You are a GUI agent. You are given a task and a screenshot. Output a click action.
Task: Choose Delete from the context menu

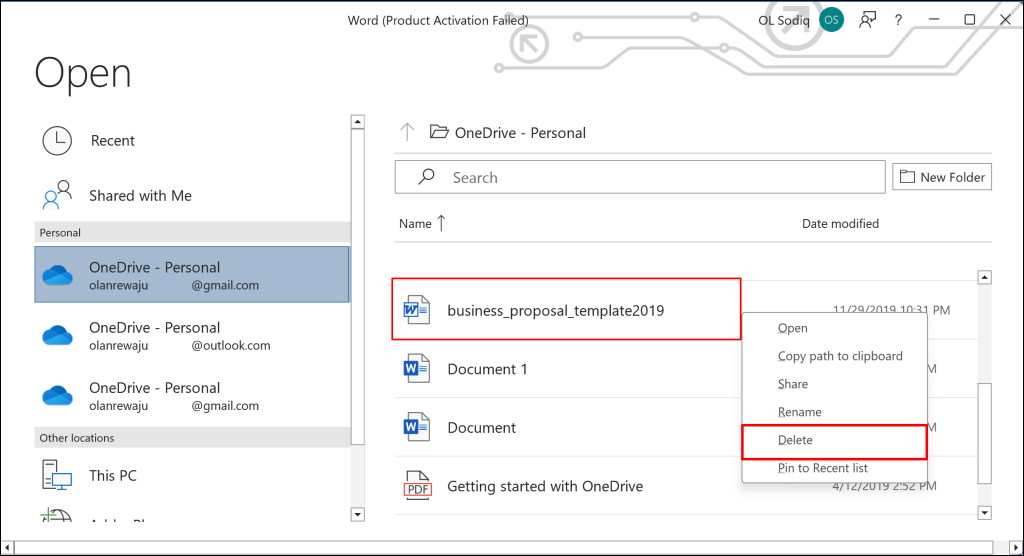coord(795,440)
